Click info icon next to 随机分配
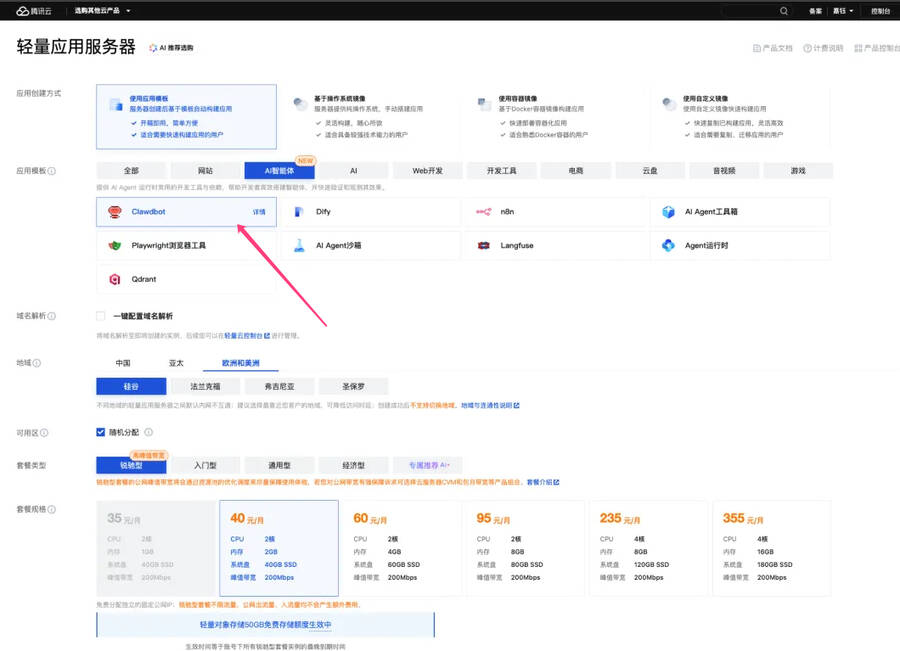Viewport: 900px width, 651px height. pyautogui.click(x=149, y=432)
